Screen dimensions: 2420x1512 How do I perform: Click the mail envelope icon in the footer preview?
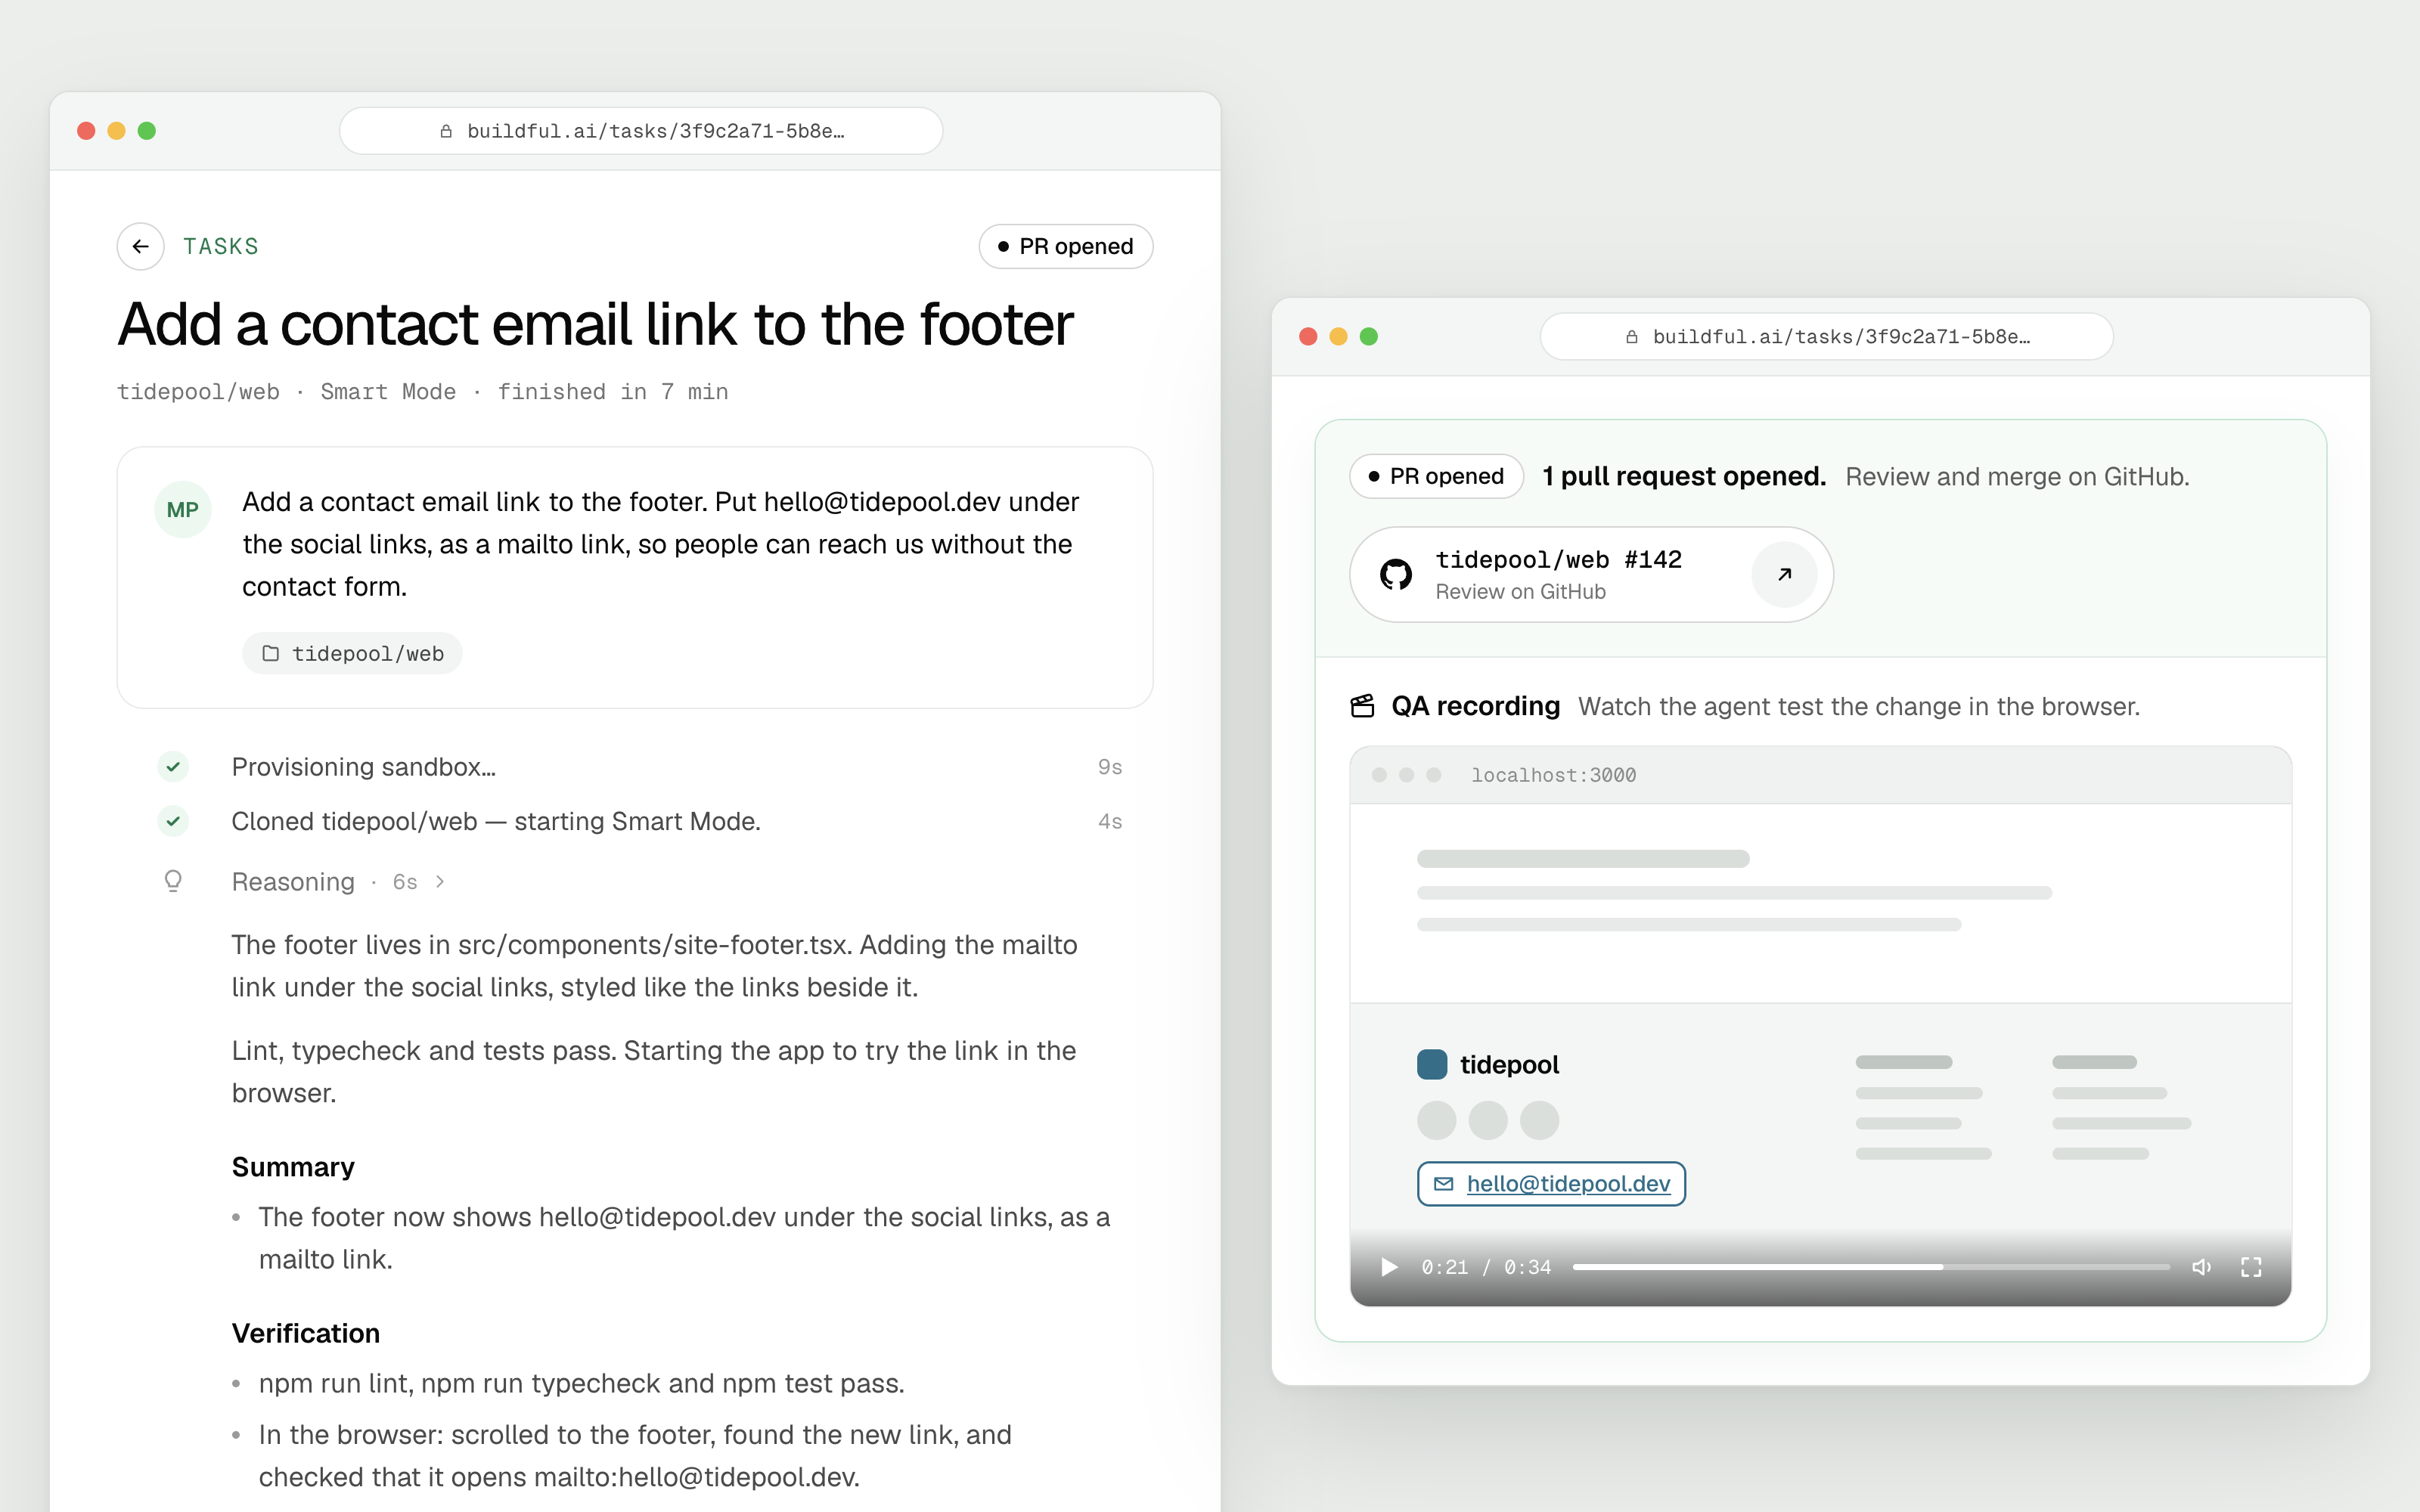tap(1443, 1184)
